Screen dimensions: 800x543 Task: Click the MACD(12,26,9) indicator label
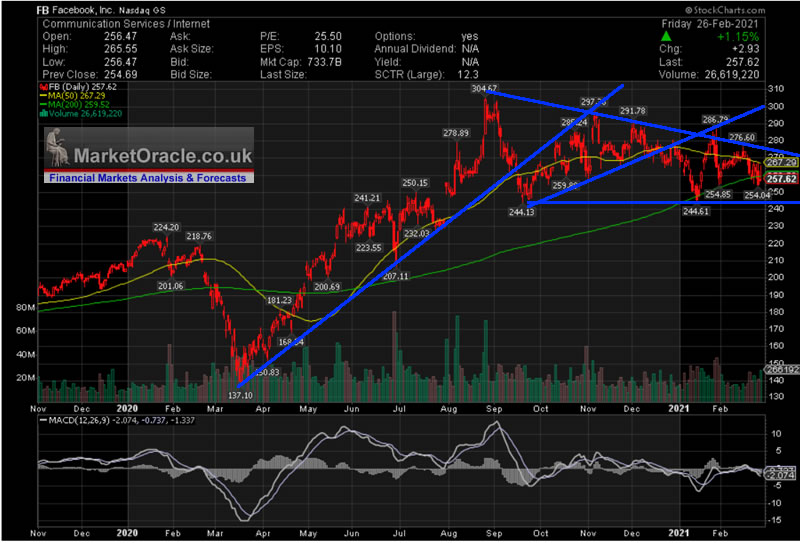[x=76, y=421]
